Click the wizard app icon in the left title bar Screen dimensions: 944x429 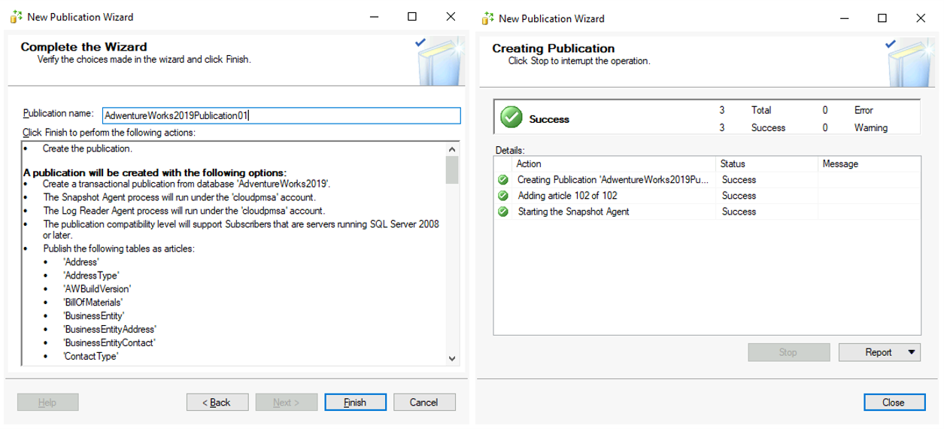click(16, 17)
